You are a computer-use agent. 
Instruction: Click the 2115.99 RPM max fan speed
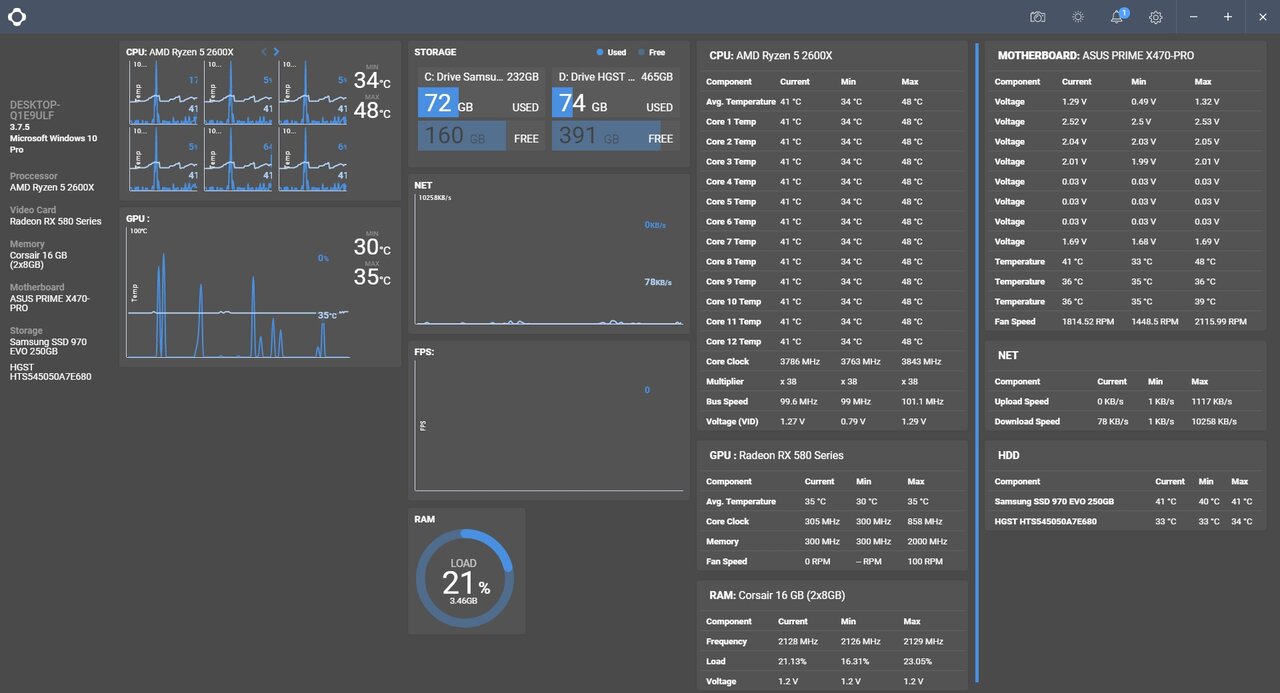click(x=1219, y=322)
